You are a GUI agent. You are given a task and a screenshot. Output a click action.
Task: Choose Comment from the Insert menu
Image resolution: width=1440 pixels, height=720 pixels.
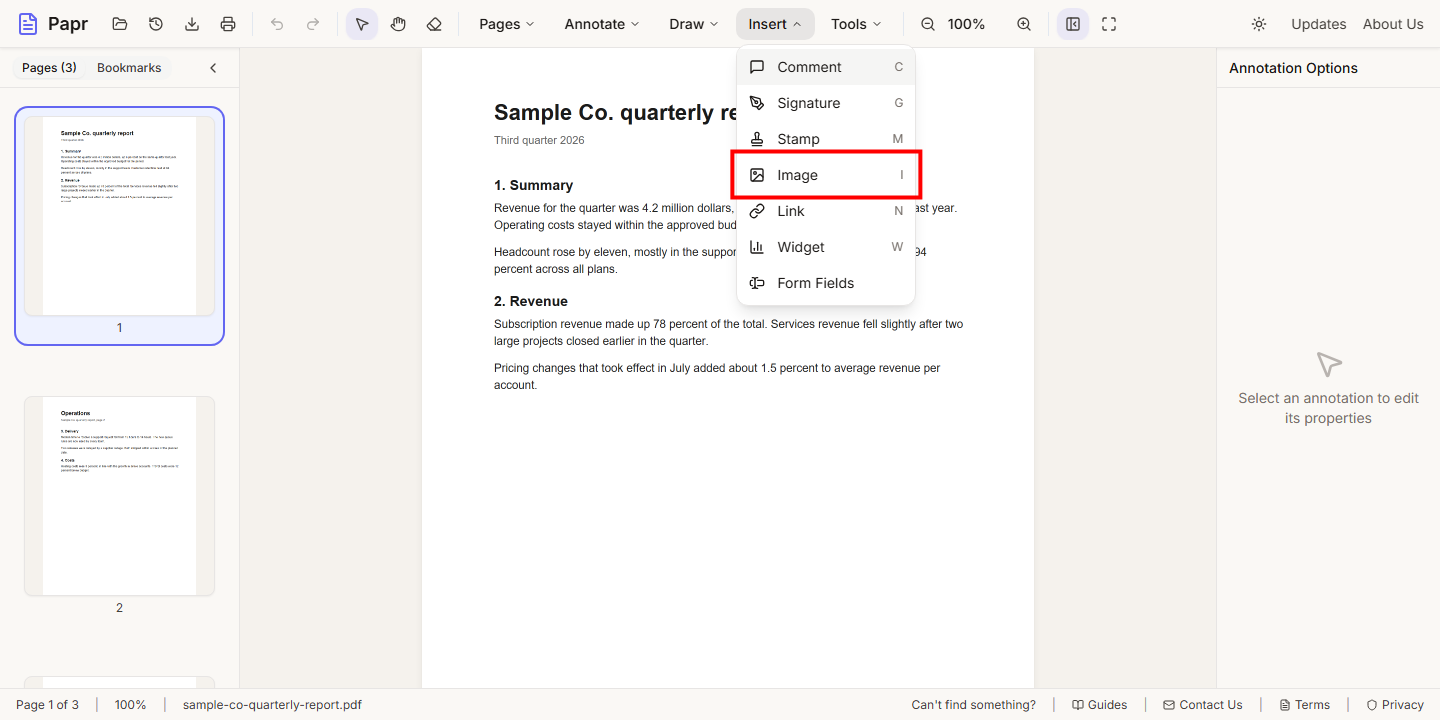click(x=826, y=67)
